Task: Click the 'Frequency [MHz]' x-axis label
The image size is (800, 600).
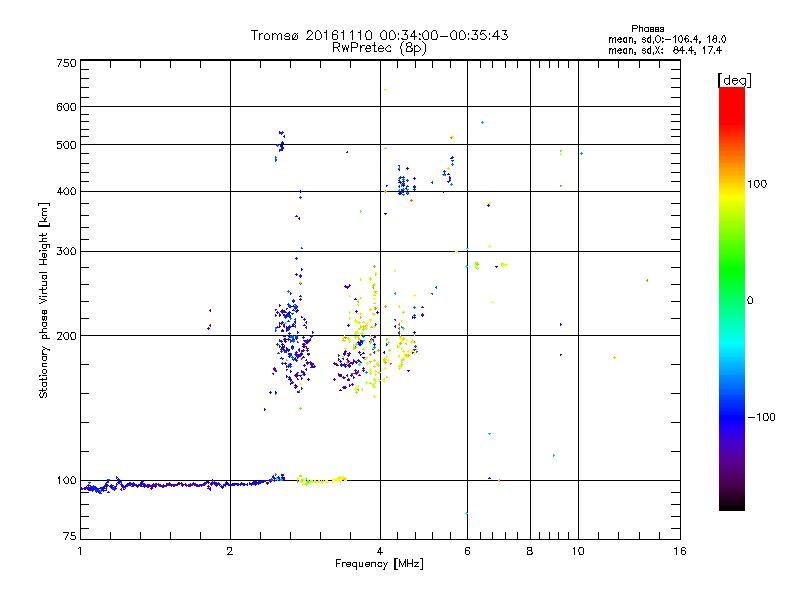Action: click(x=379, y=564)
